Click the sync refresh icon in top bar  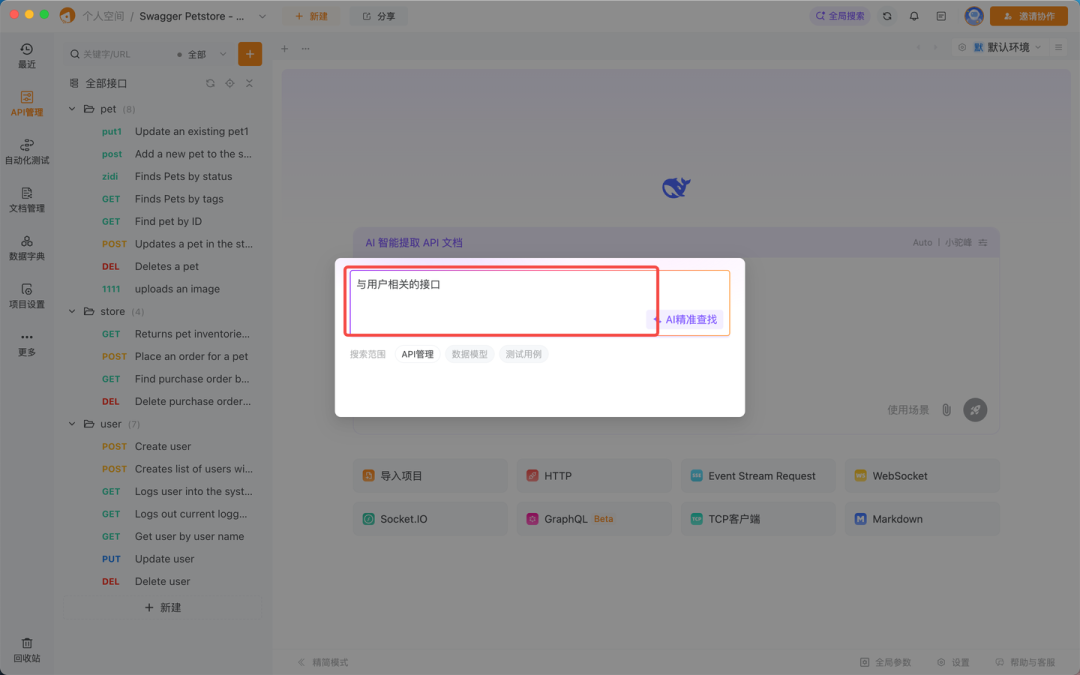[888, 16]
